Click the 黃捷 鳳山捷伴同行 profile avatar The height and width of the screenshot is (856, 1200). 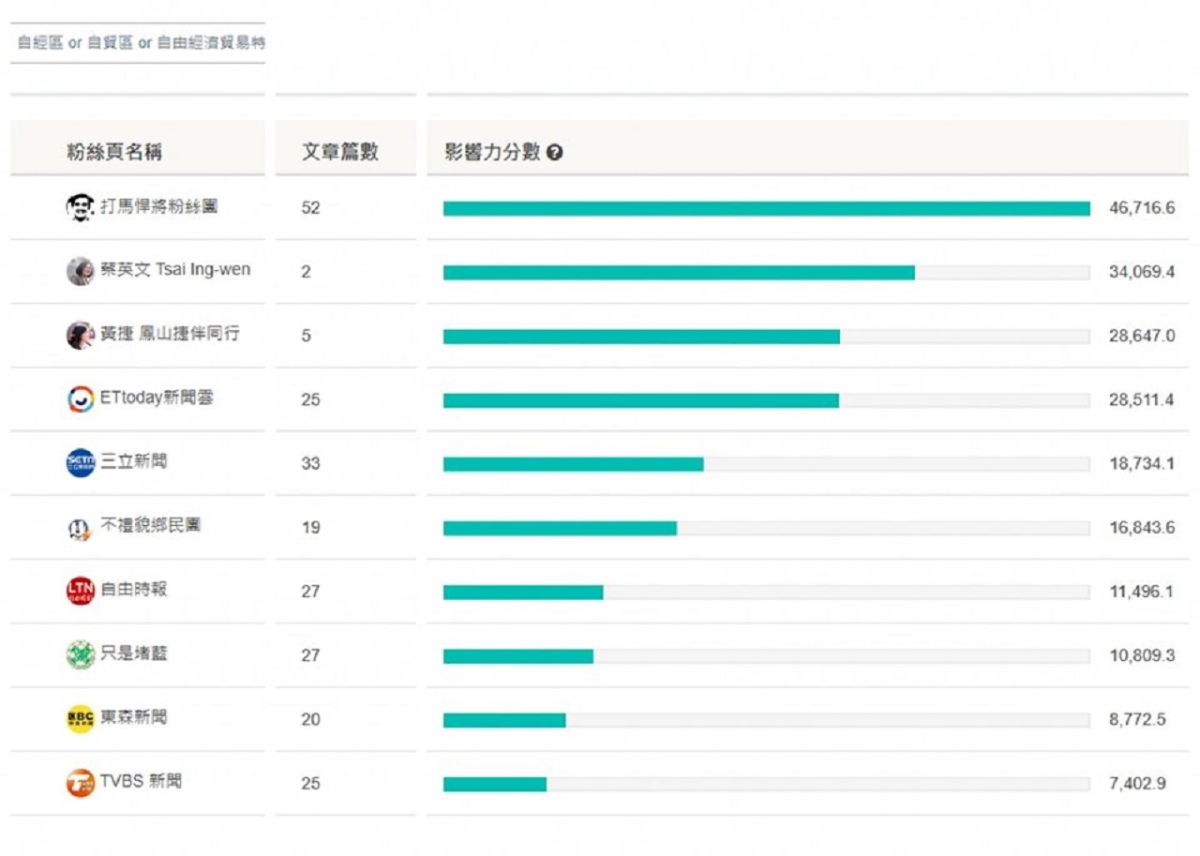(80, 335)
